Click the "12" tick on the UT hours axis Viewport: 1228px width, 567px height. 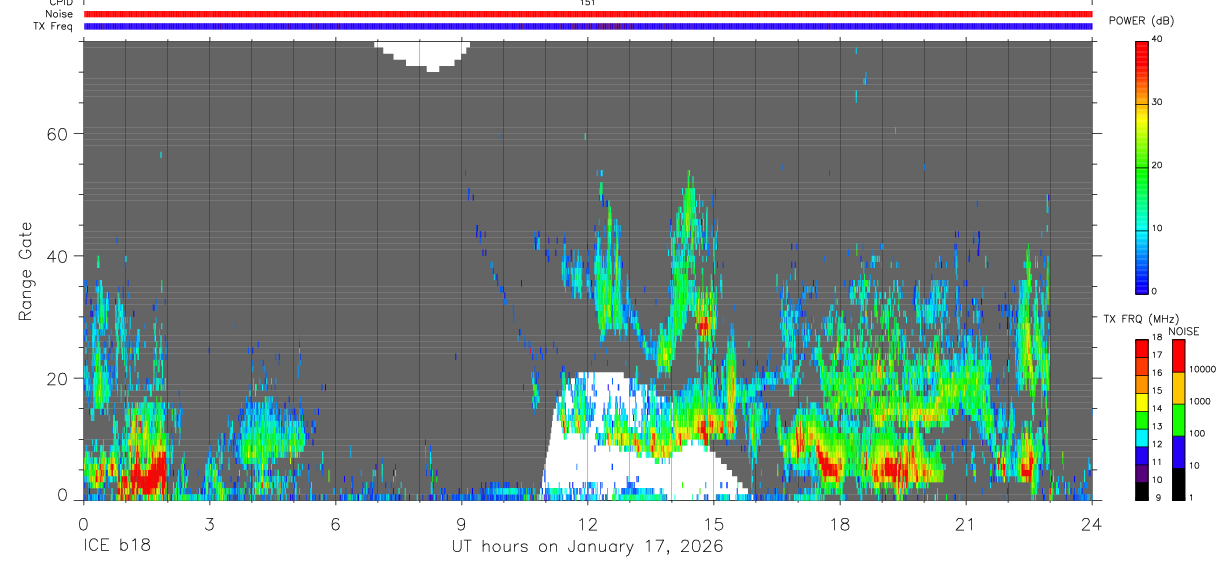click(587, 524)
